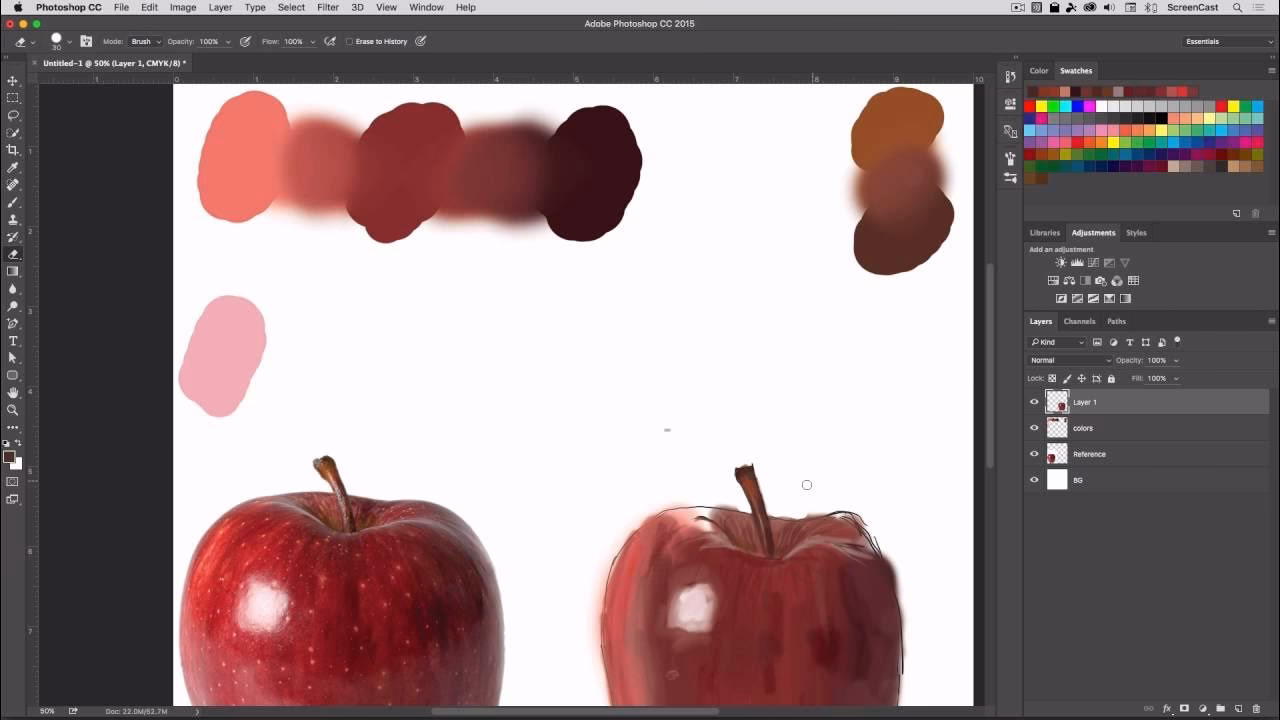Open the Kind filter dropdown in Layers panel
The image size is (1280, 720).
1057,342
